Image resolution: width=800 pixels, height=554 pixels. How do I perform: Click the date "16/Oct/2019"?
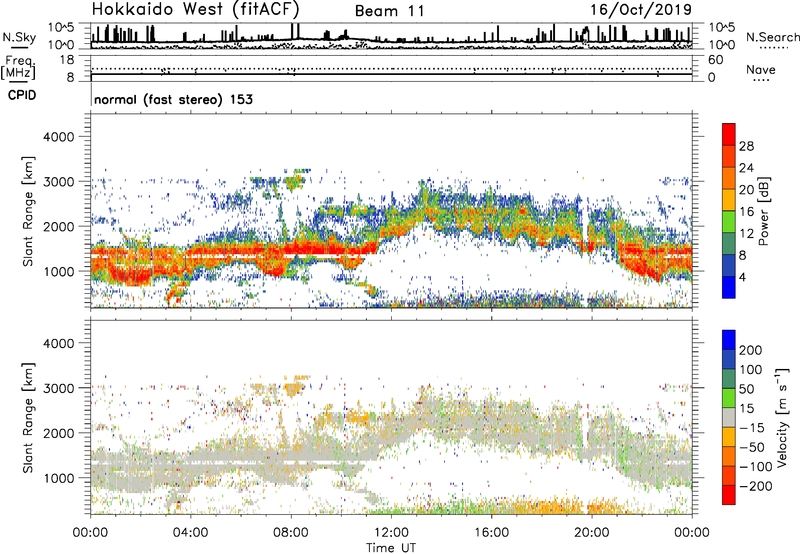coord(641,10)
